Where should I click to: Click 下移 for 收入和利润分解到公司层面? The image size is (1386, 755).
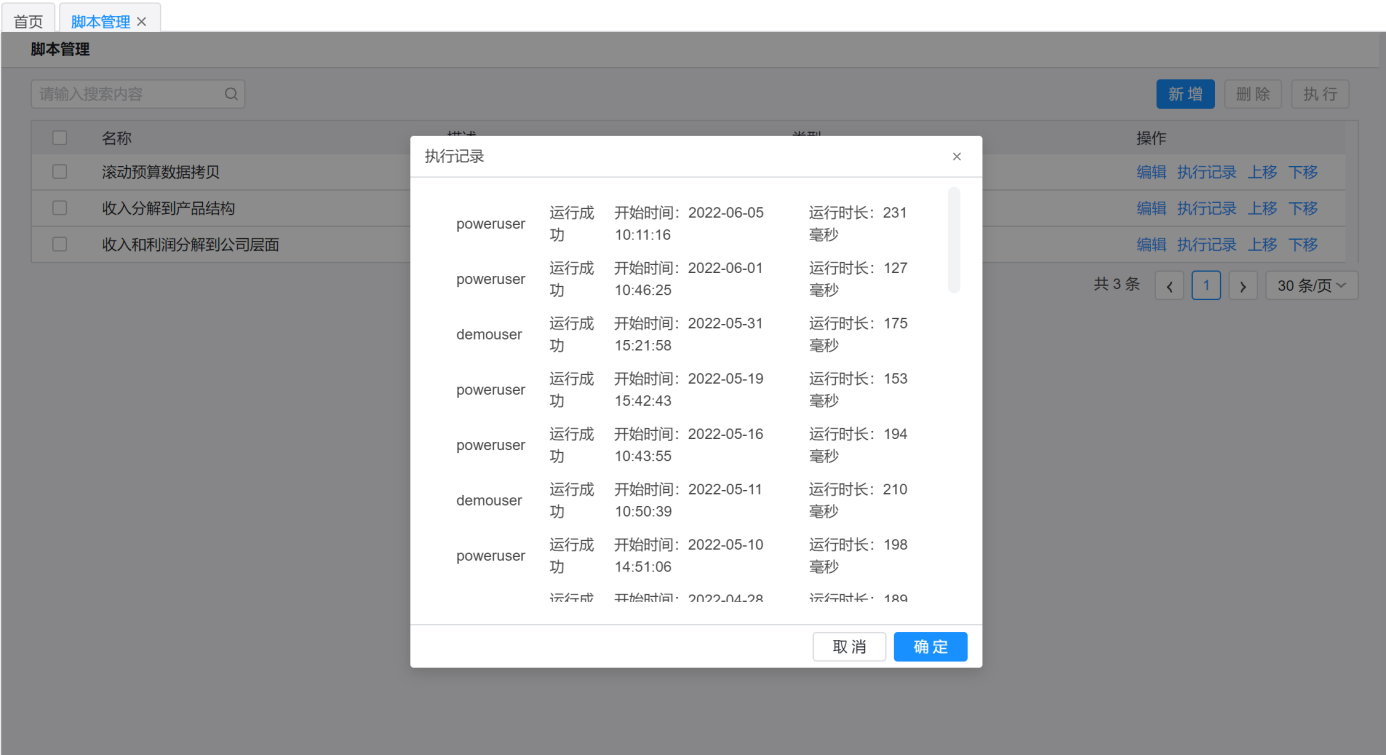point(1302,244)
